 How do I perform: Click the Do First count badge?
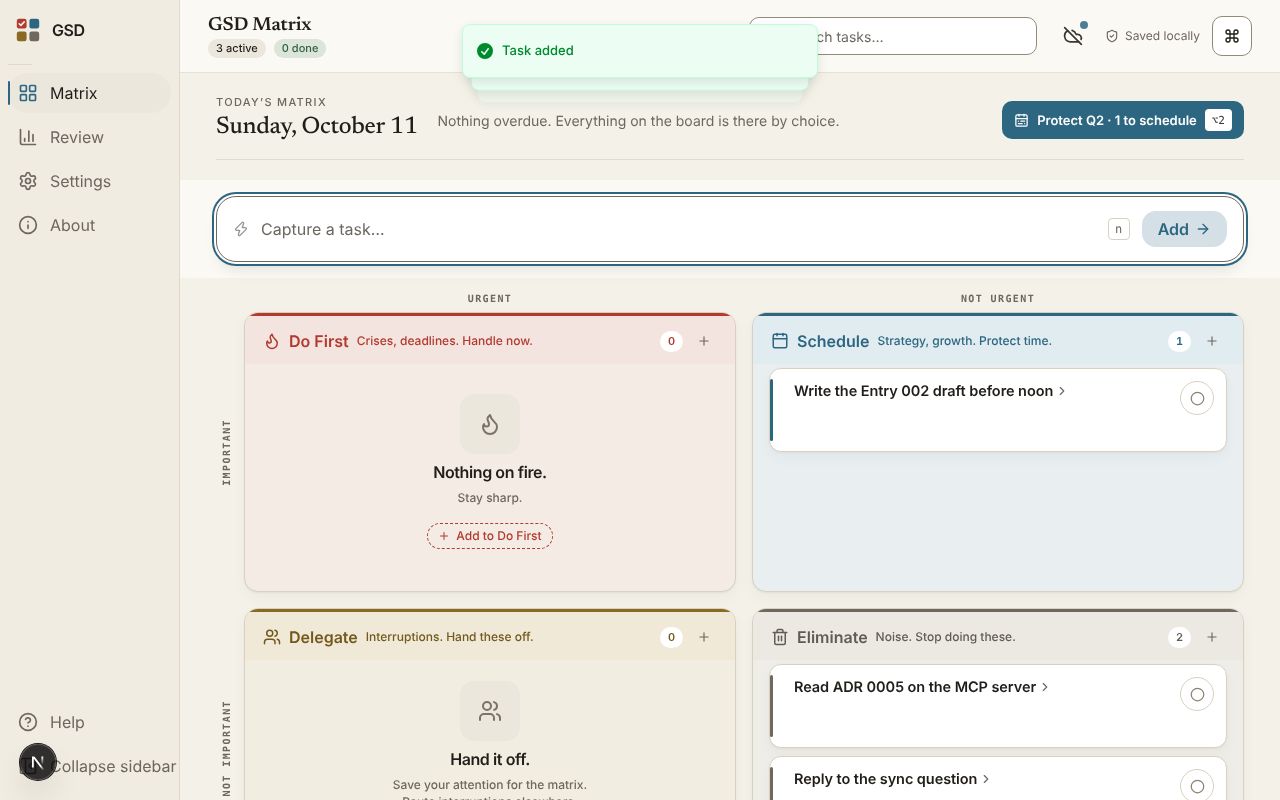(x=671, y=341)
